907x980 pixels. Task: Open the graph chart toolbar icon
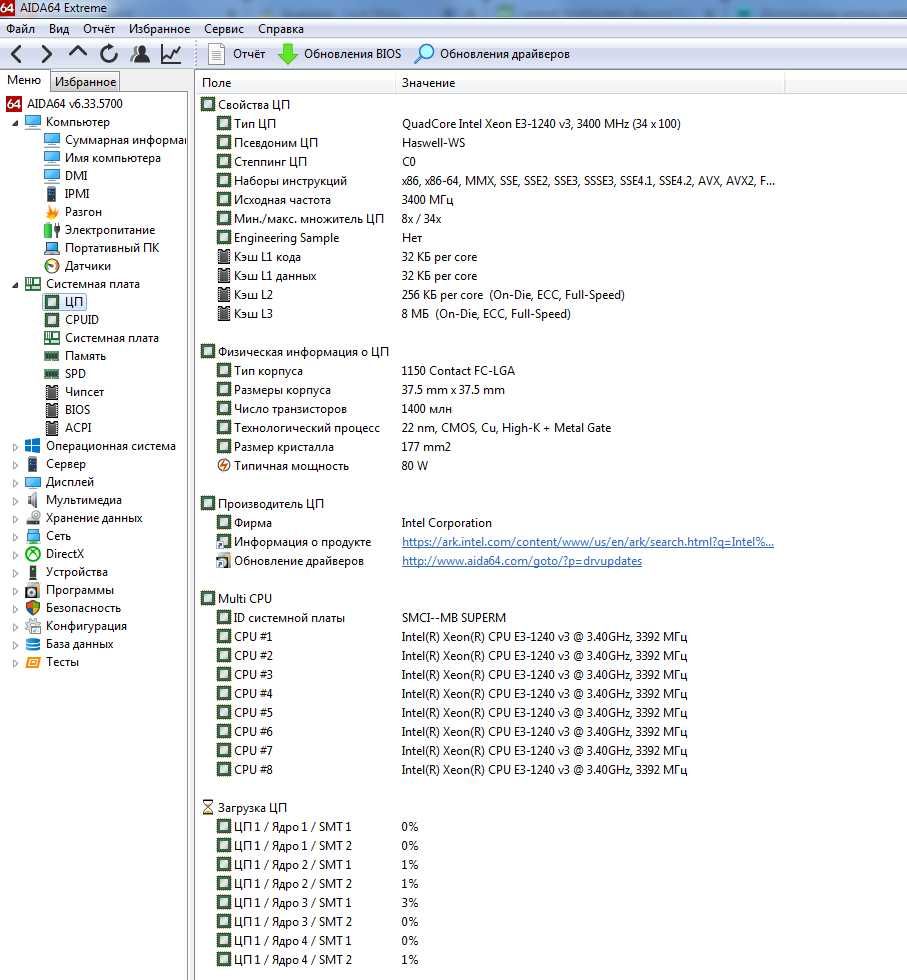(171, 54)
